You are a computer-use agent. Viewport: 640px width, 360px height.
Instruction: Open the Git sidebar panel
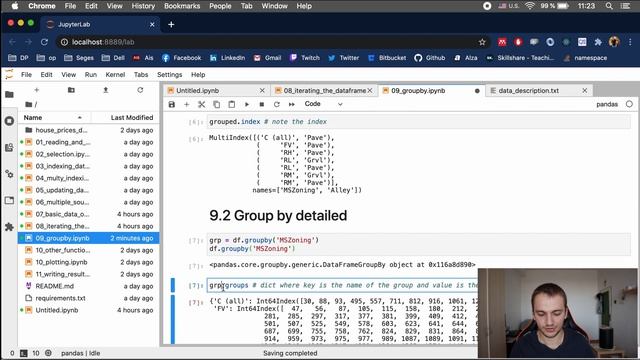(9, 147)
